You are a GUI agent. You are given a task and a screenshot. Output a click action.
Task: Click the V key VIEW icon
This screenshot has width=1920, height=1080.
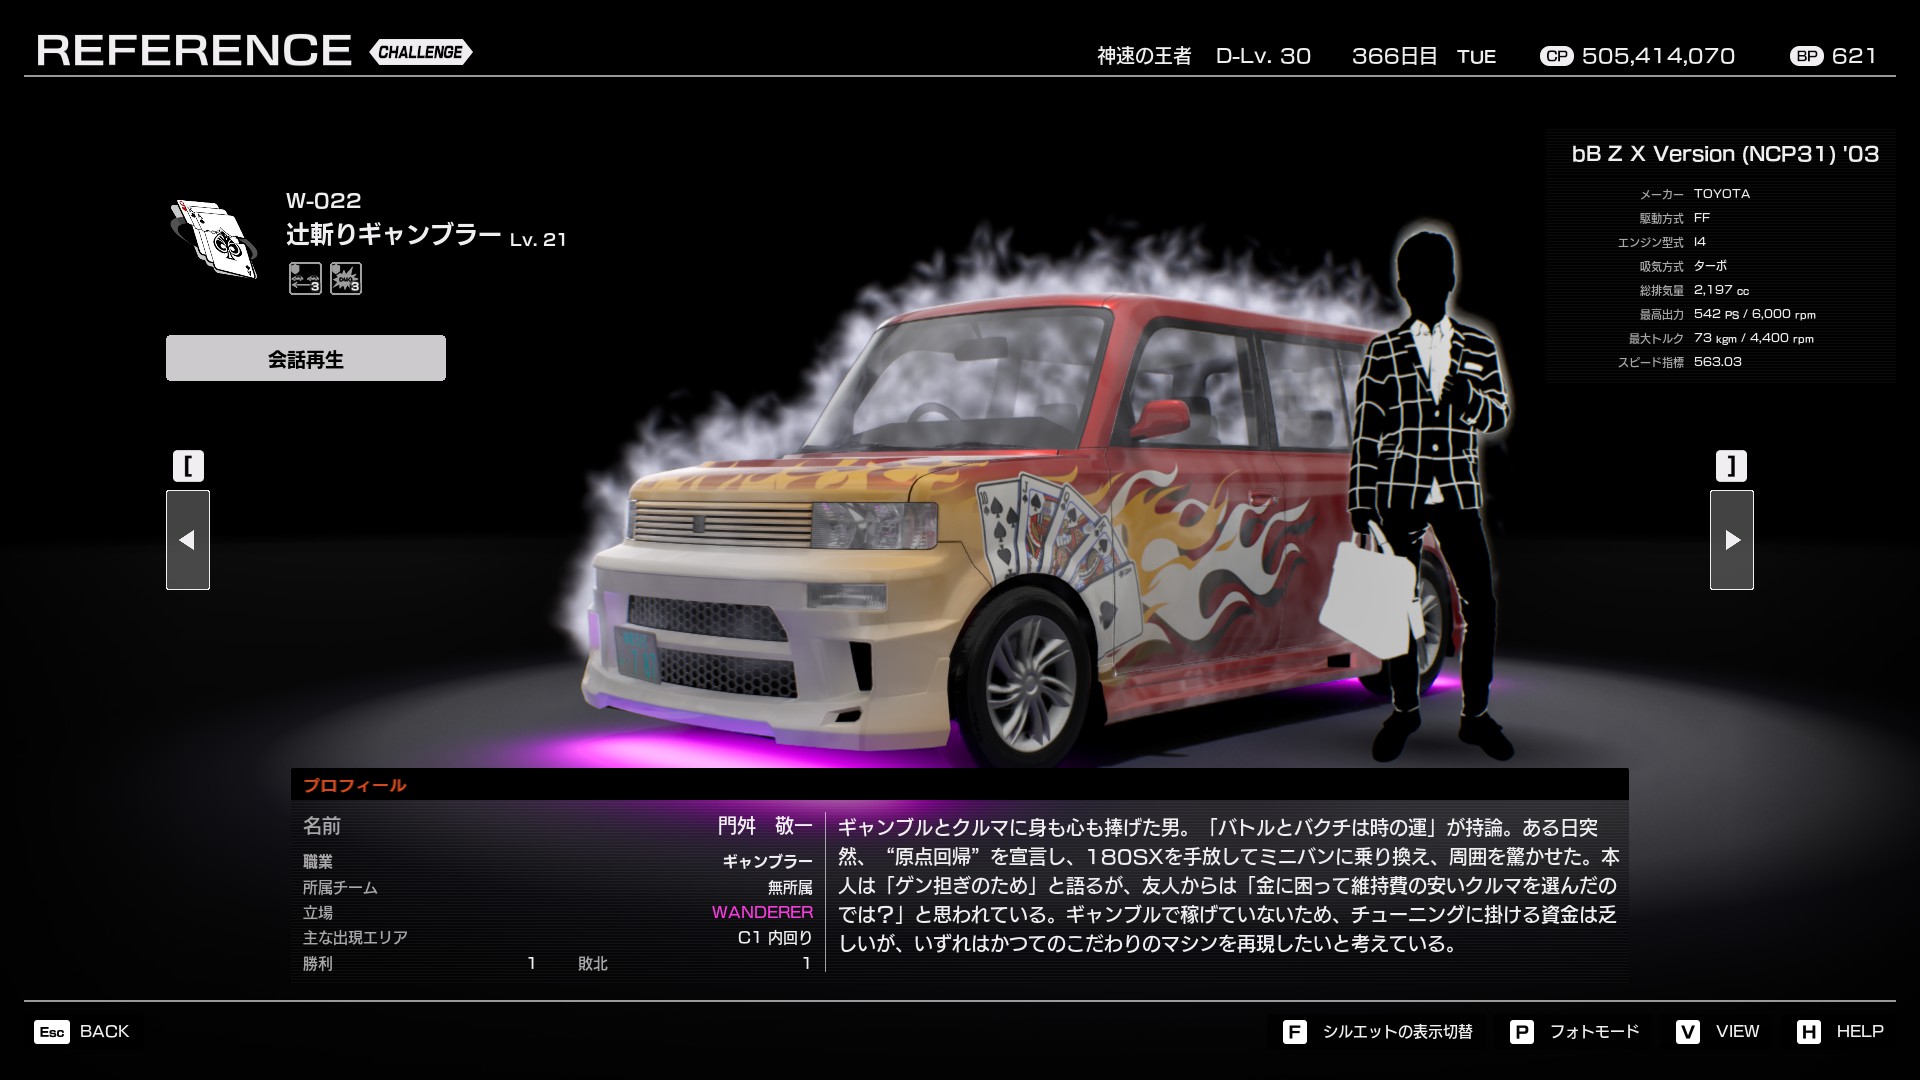[x=1688, y=1032]
